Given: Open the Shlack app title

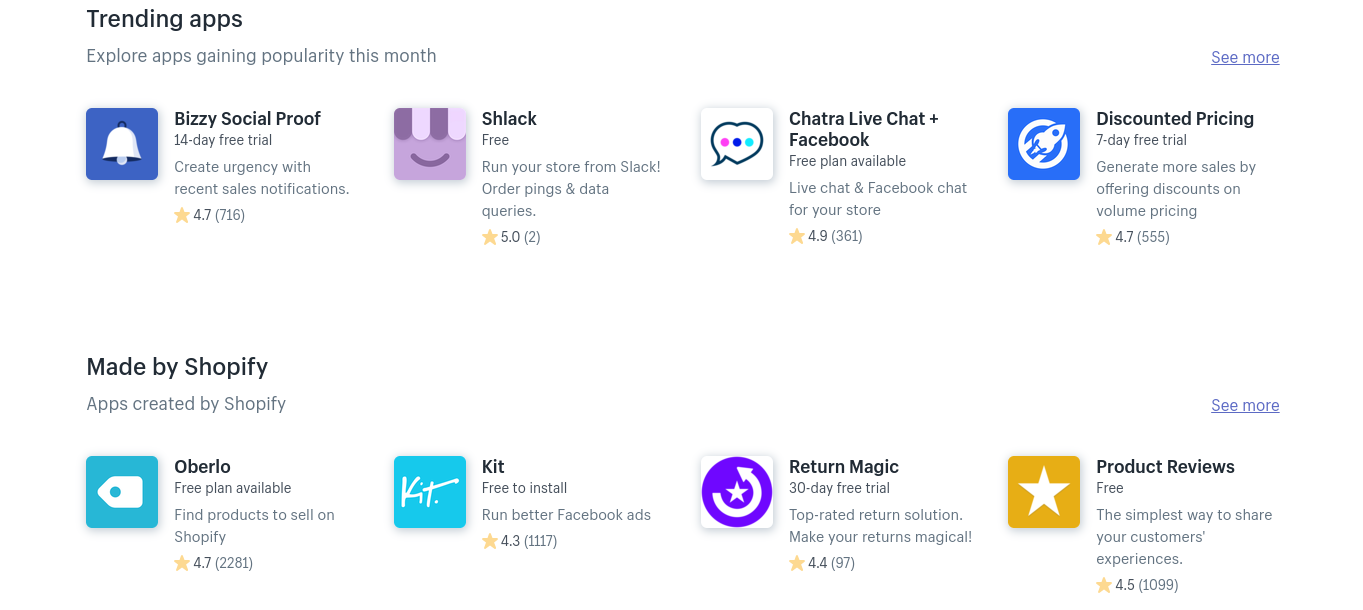Looking at the screenshot, I should (x=509, y=118).
